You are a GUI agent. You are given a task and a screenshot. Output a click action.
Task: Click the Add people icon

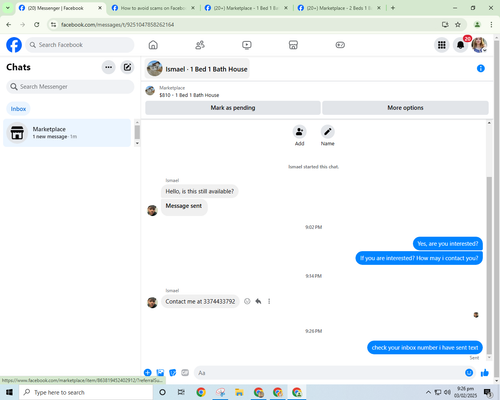click(299, 132)
